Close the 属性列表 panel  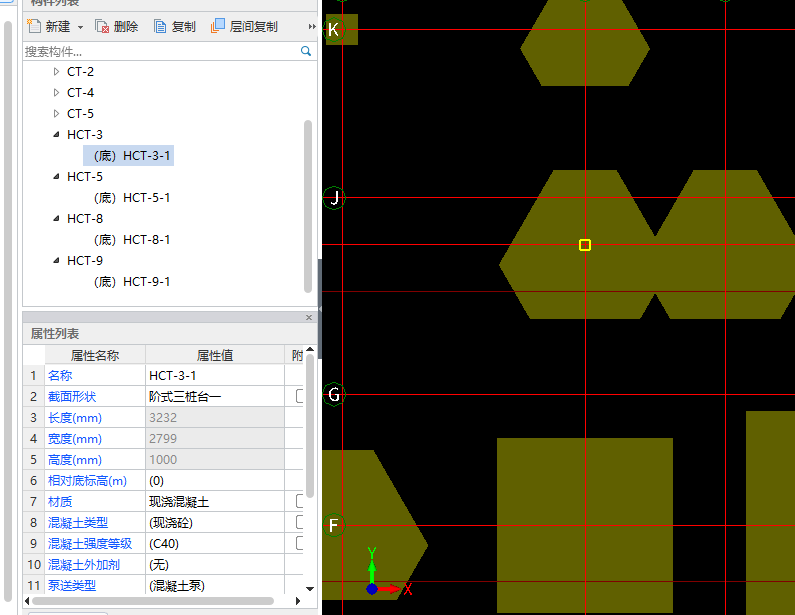tap(309, 317)
